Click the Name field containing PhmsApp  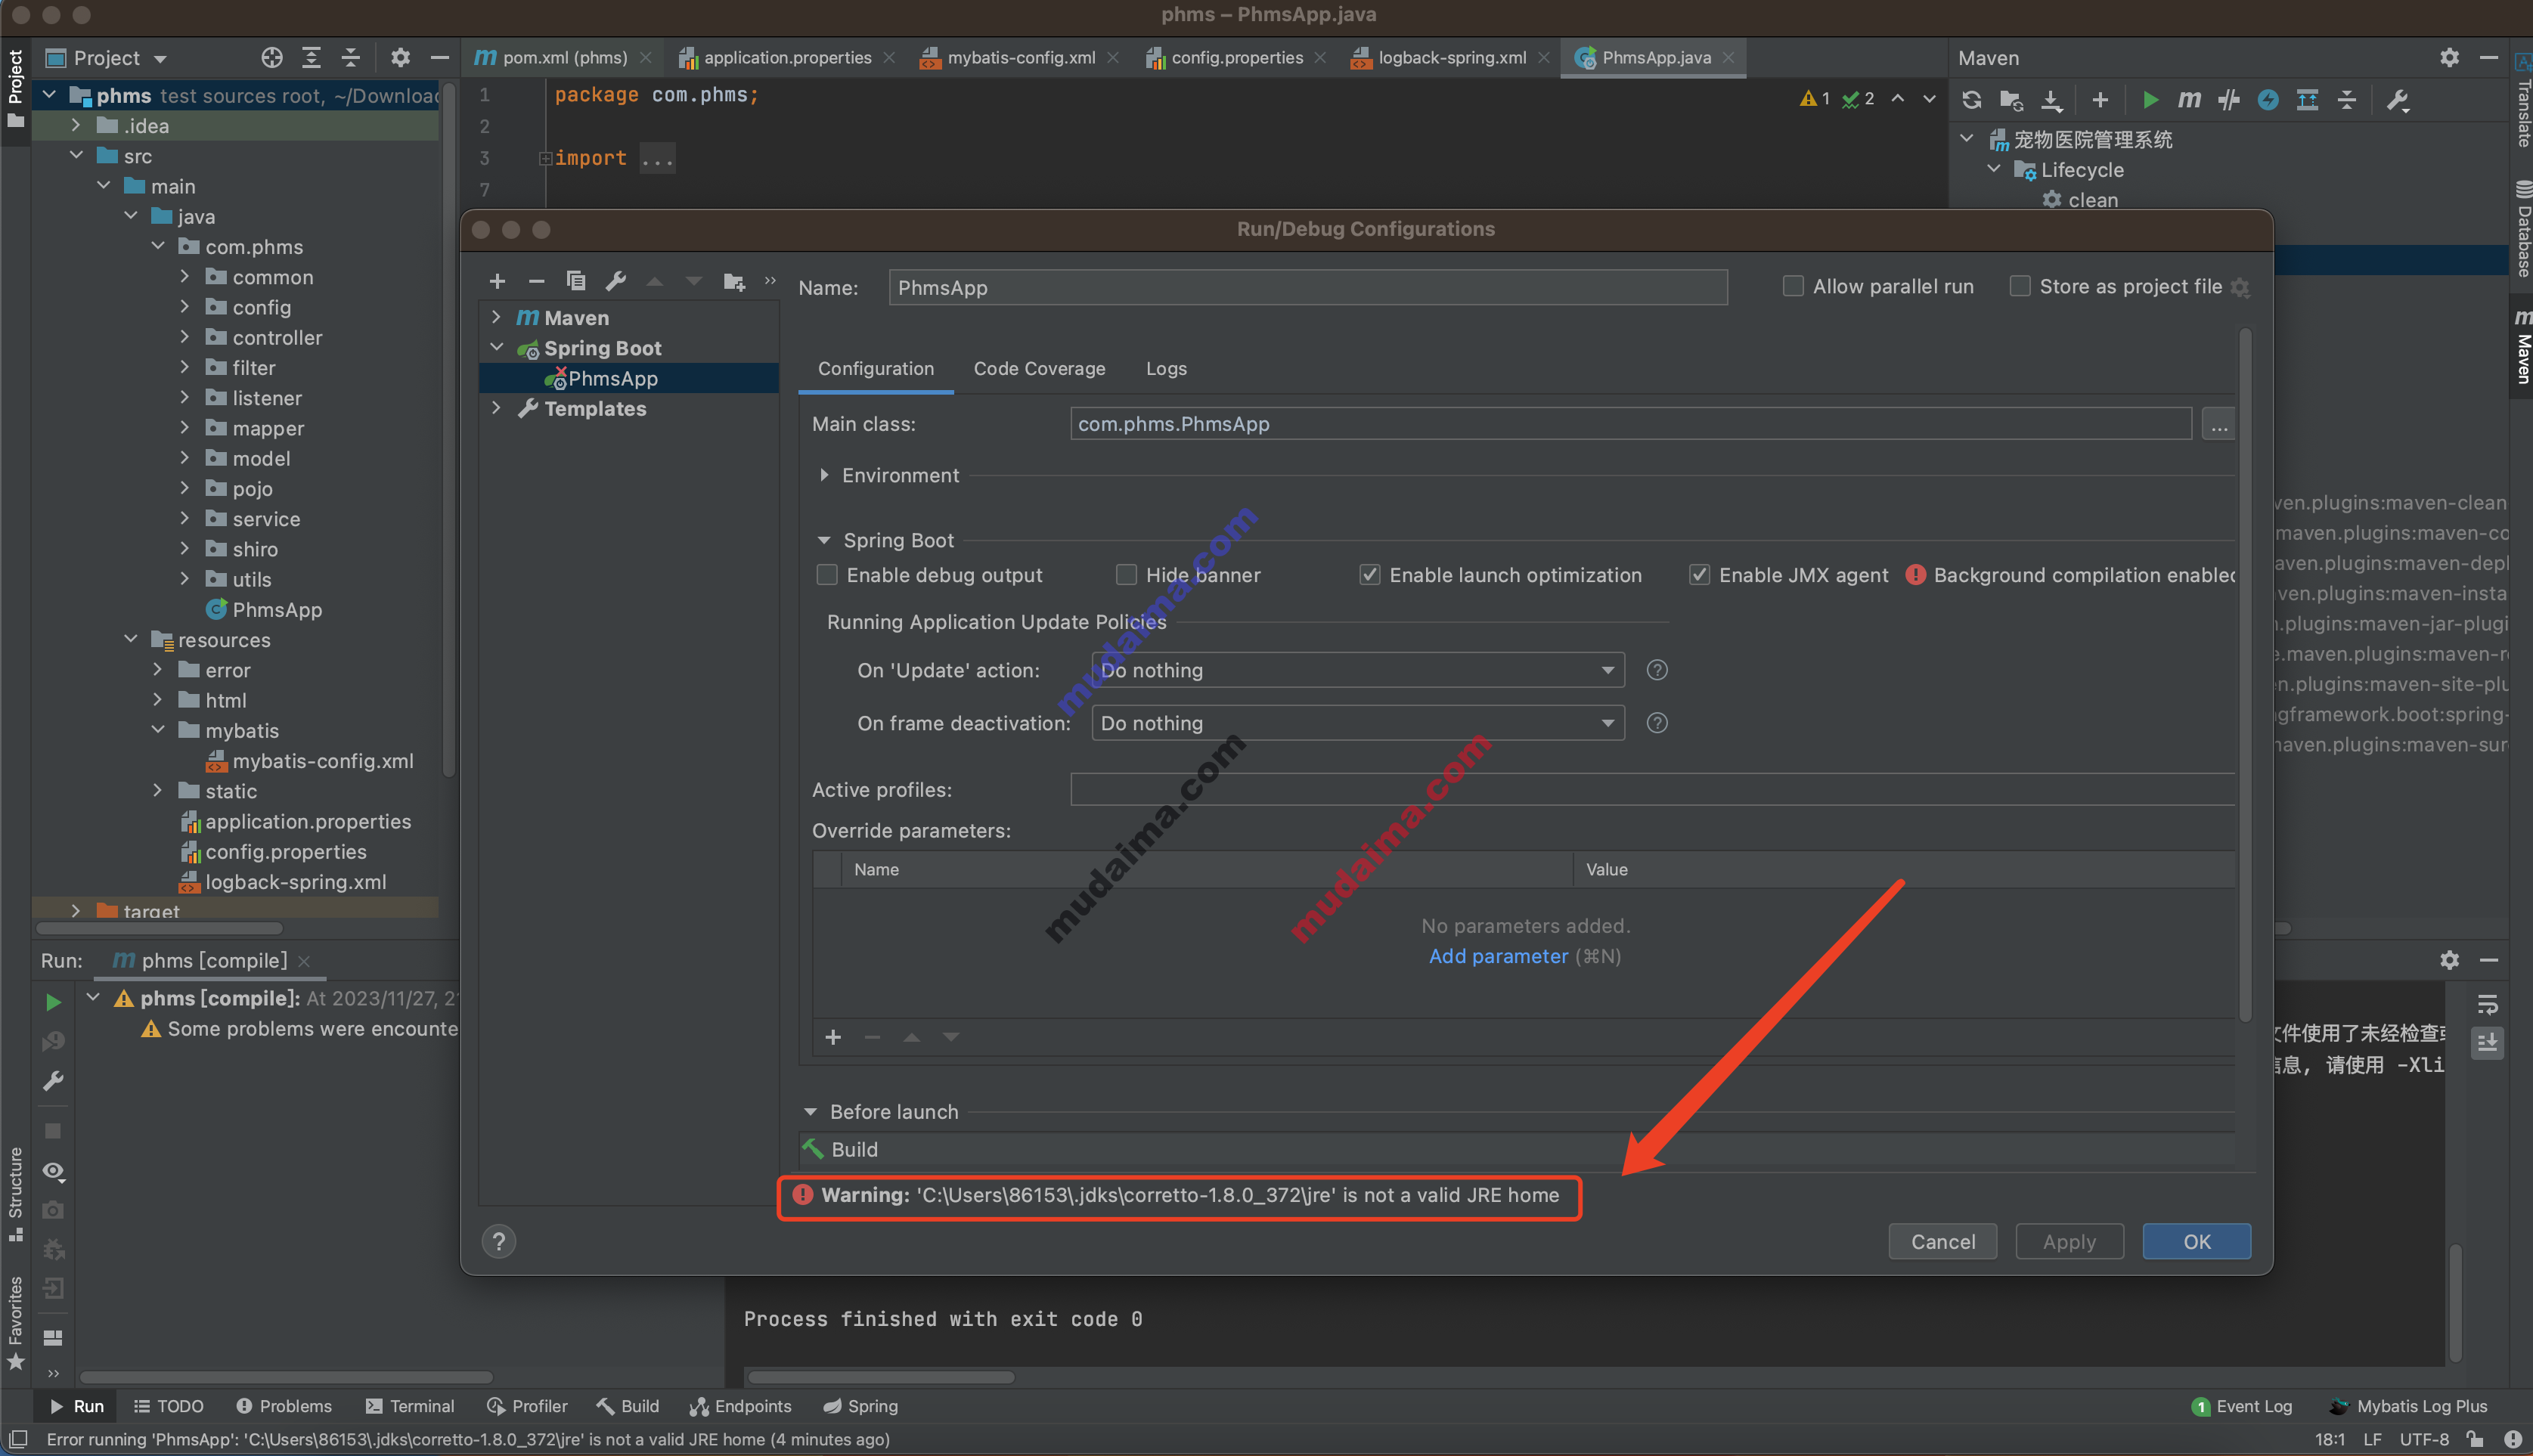coord(1307,287)
